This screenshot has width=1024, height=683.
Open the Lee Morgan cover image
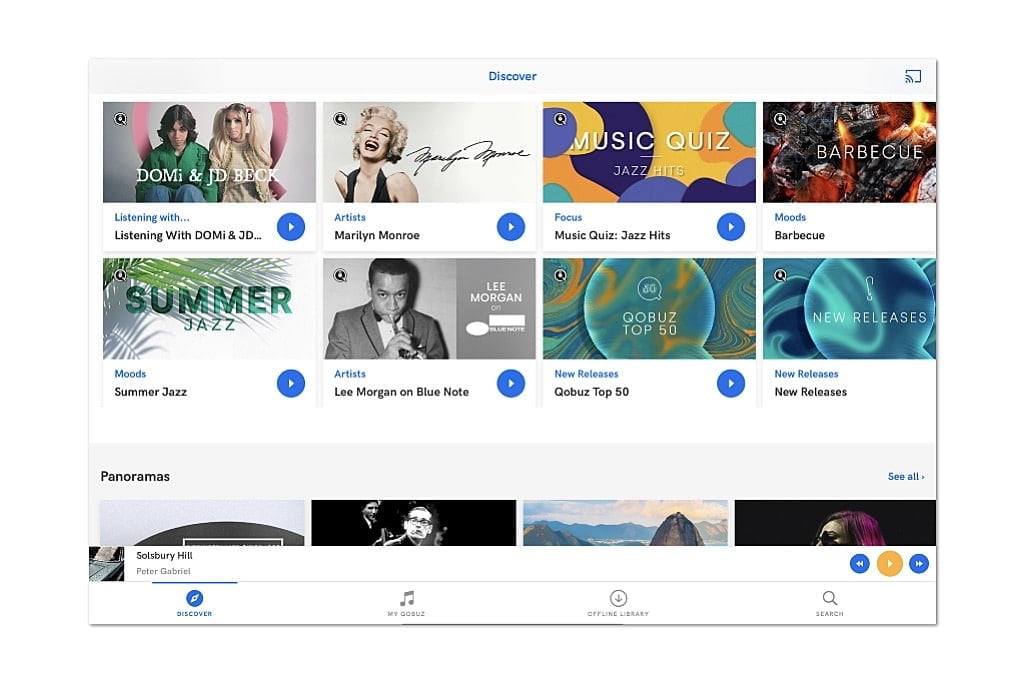(x=429, y=309)
